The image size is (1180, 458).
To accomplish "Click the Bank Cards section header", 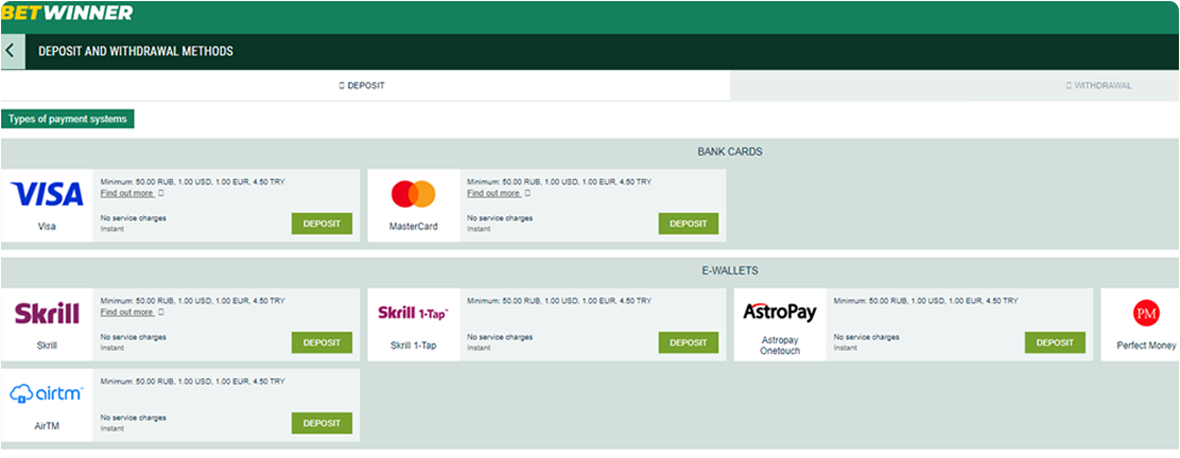I will click(729, 152).
